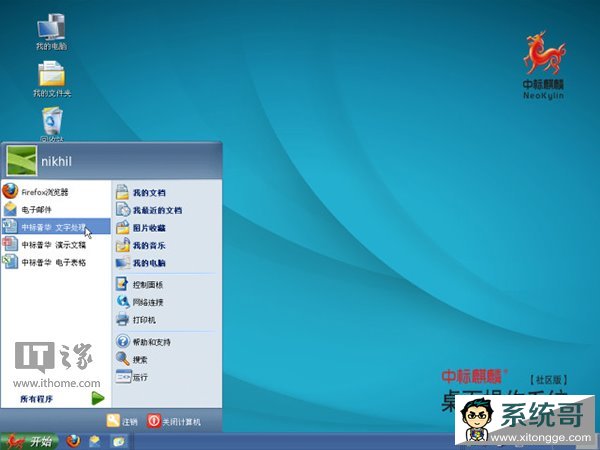This screenshot has width=600, height=450.
Task: Open 电子邮件 in the start menu
Action: pos(56,209)
